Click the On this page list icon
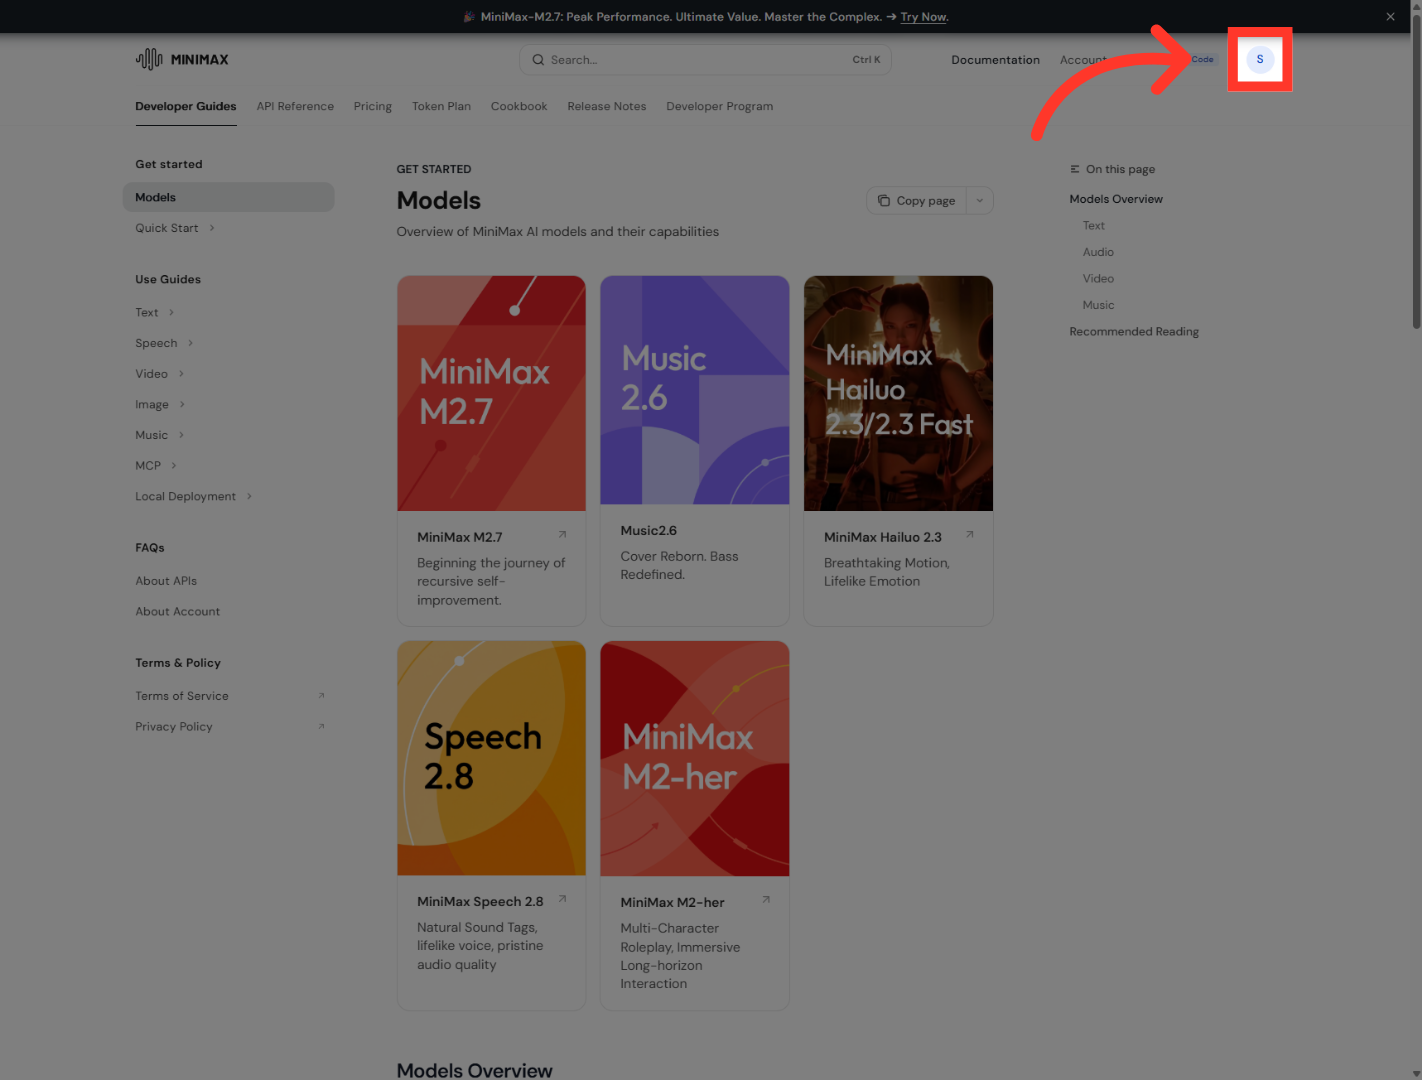This screenshot has width=1422, height=1080. point(1075,169)
